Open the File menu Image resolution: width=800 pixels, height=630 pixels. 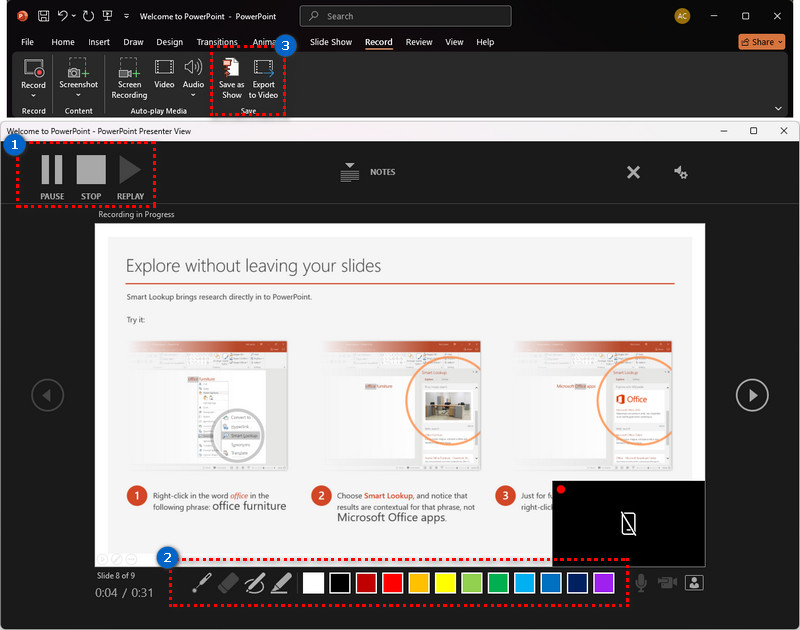pos(28,42)
